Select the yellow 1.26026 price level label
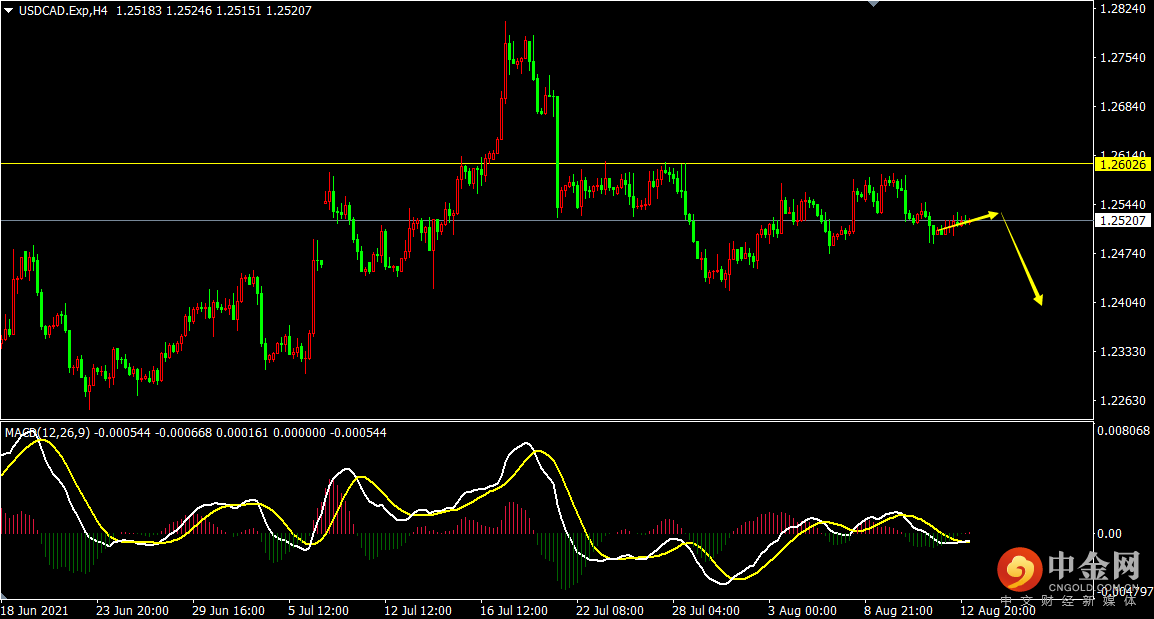The image size is (1154, 619). (x=1122, y=164)
